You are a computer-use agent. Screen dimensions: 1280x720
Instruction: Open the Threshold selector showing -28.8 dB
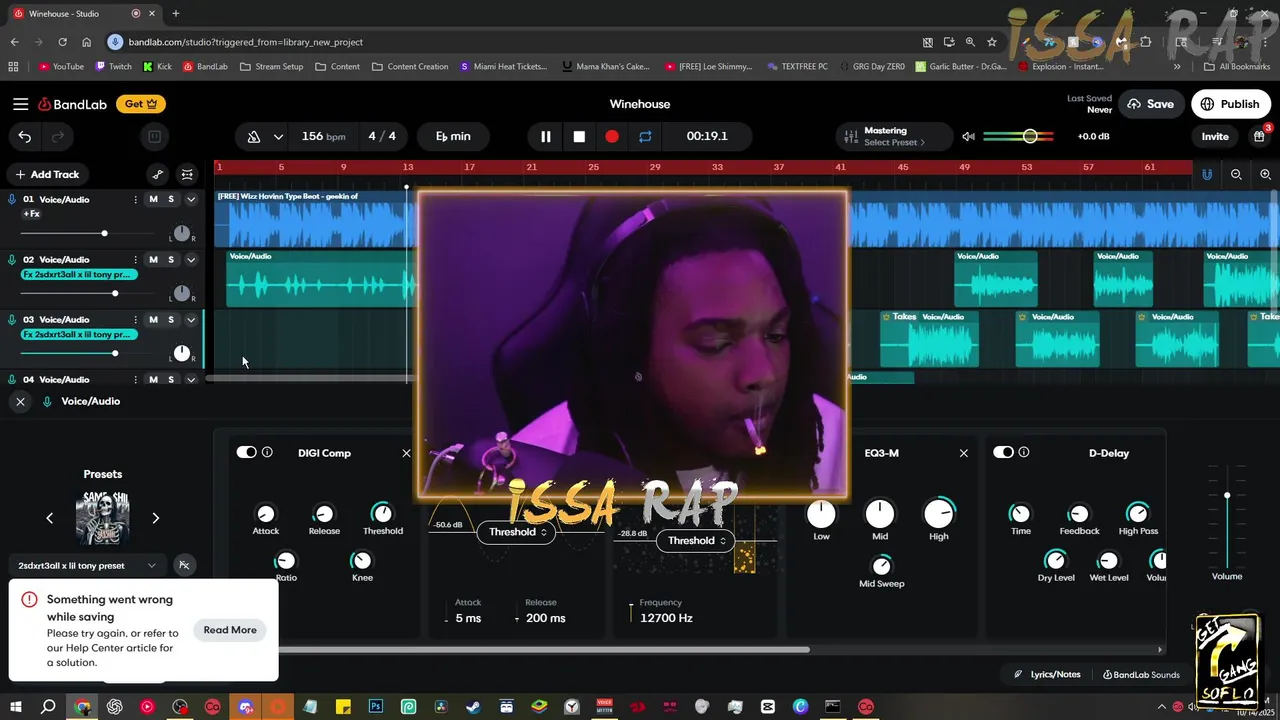[x=697, y=541]
